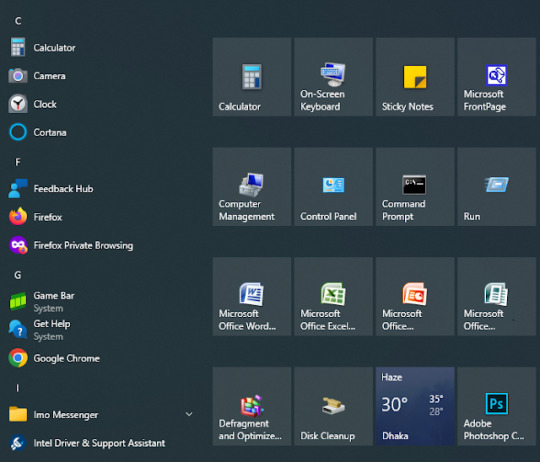Launch Control Panel tile
540x462 pixels.
(x=333, y=187)
